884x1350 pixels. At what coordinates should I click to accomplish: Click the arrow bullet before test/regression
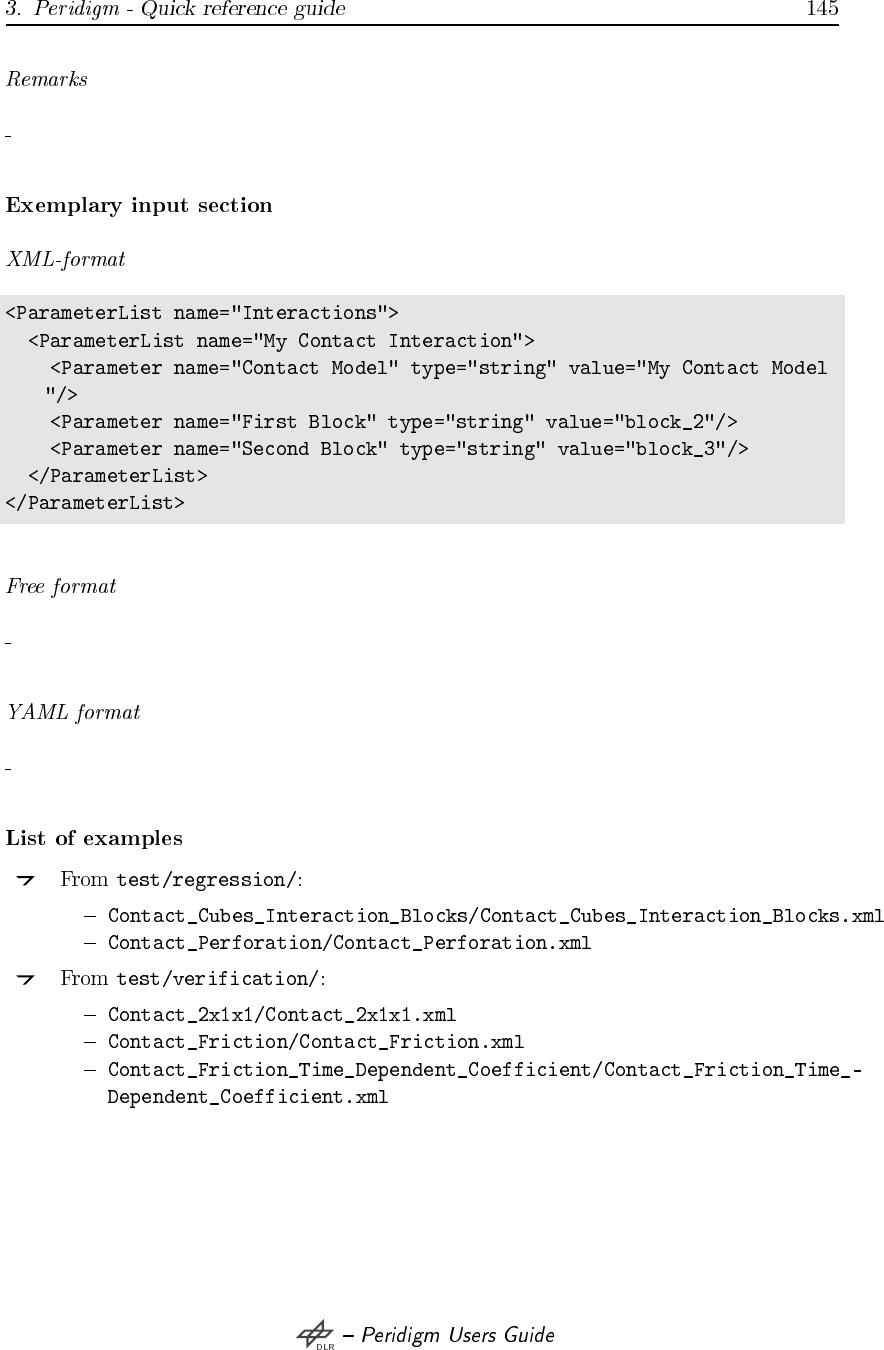(26, 880)
